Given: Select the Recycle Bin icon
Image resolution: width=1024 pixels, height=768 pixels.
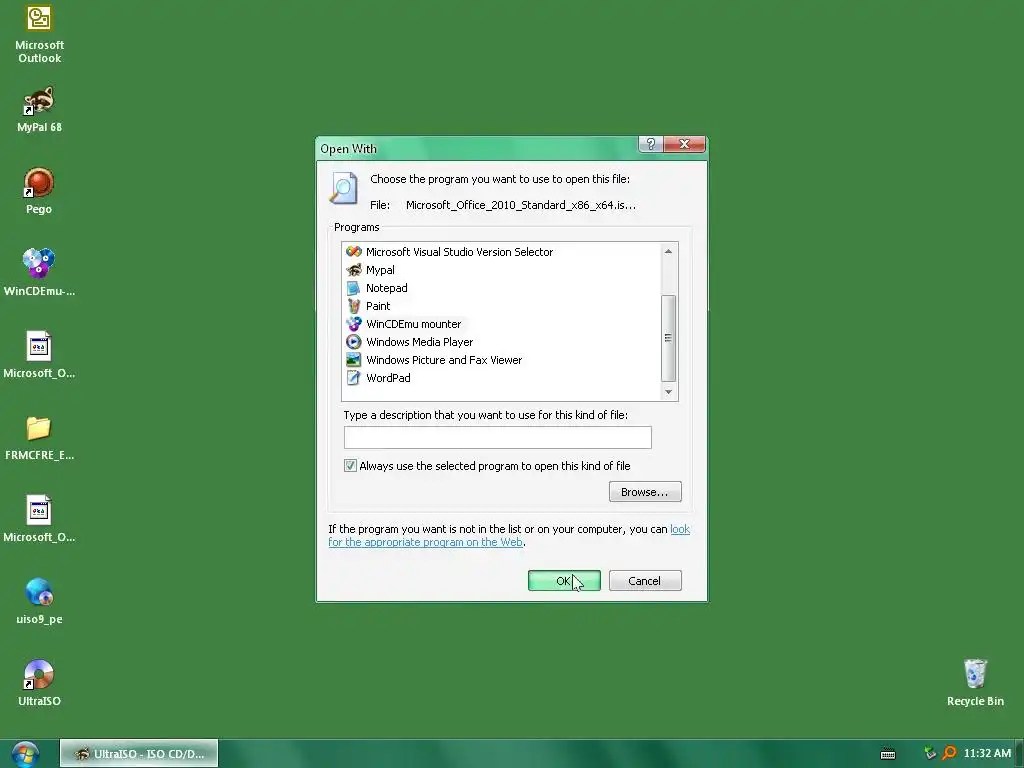Looking at the screenshot, I should pyautogui.click(x=975, y=683).
